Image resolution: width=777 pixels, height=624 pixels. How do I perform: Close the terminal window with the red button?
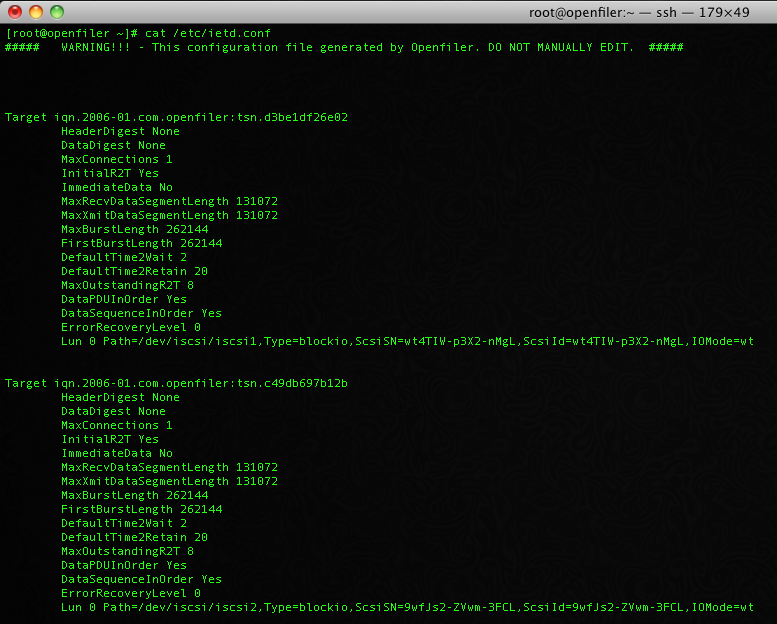coord(15,12)
